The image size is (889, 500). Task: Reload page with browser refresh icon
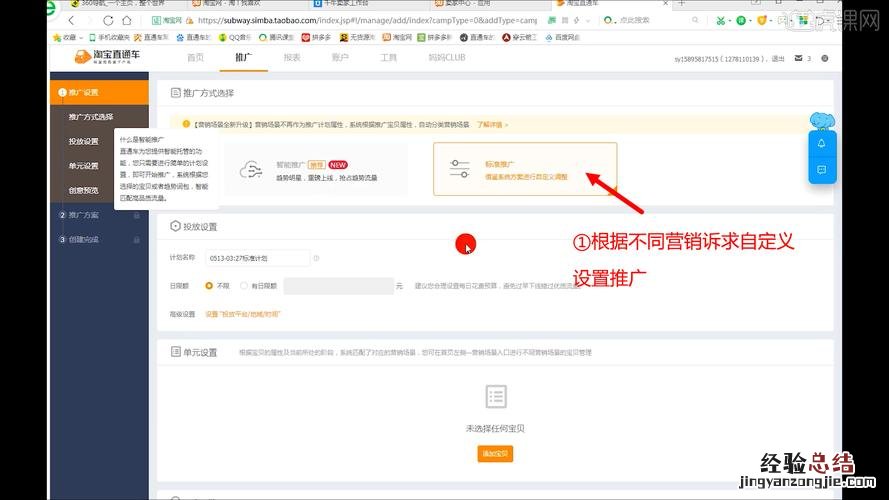click(108, 20)
